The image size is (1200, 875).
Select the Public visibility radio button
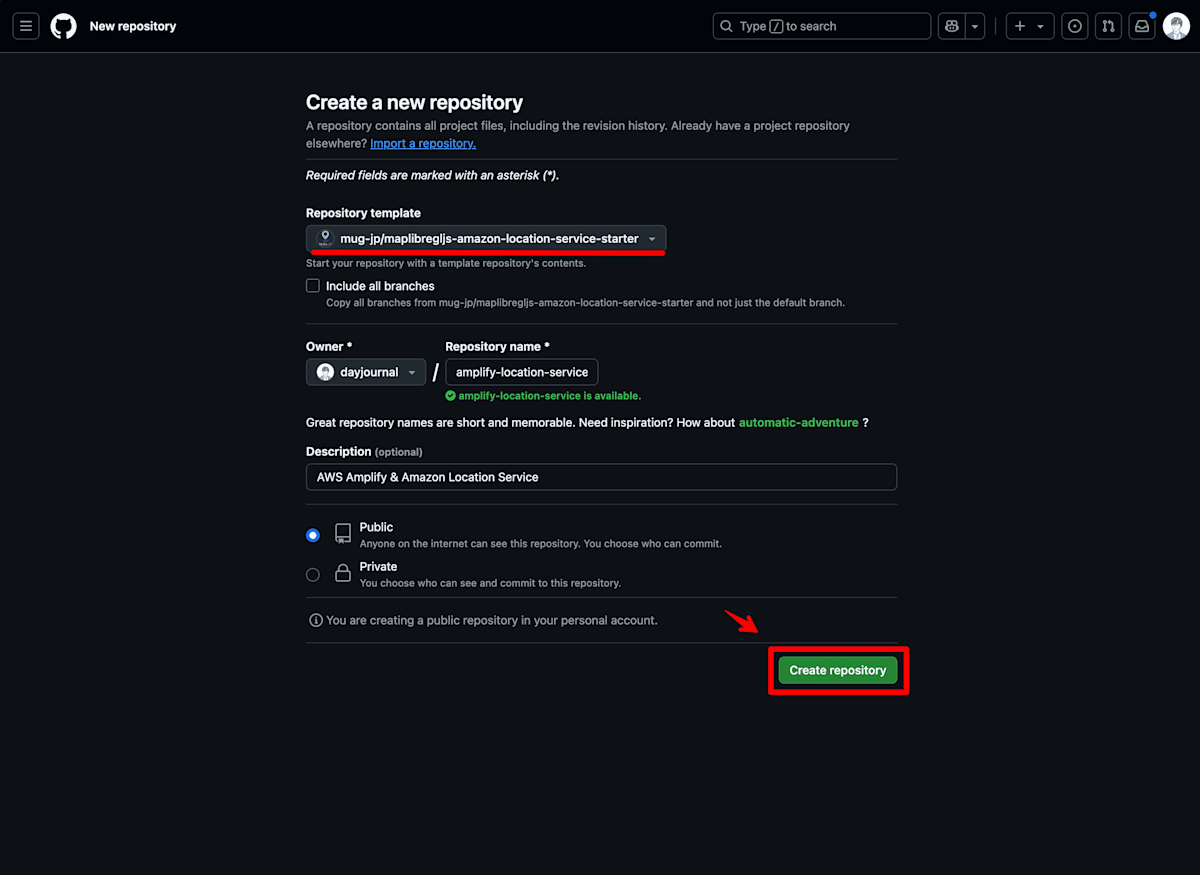pyautogui.click(x=313, y=535)
